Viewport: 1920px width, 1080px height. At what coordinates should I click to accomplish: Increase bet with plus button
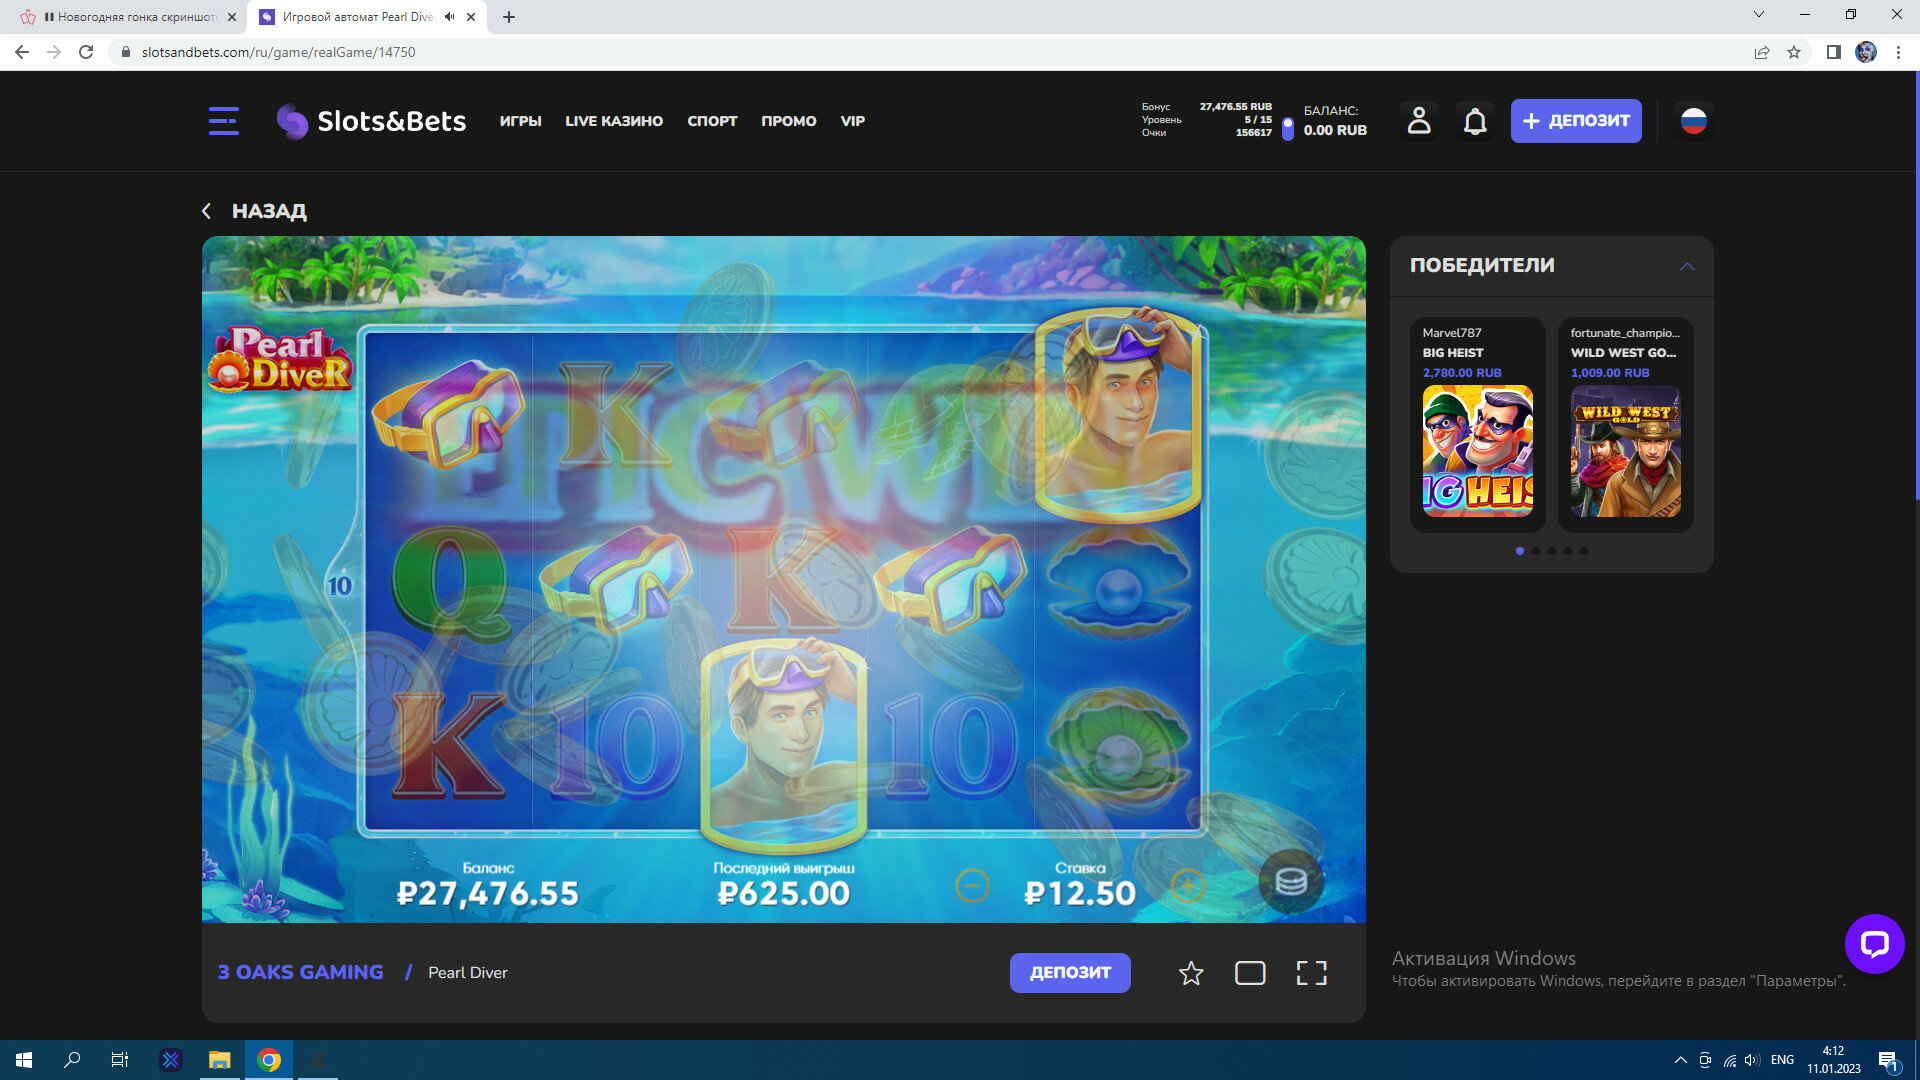click(1187, 886)
